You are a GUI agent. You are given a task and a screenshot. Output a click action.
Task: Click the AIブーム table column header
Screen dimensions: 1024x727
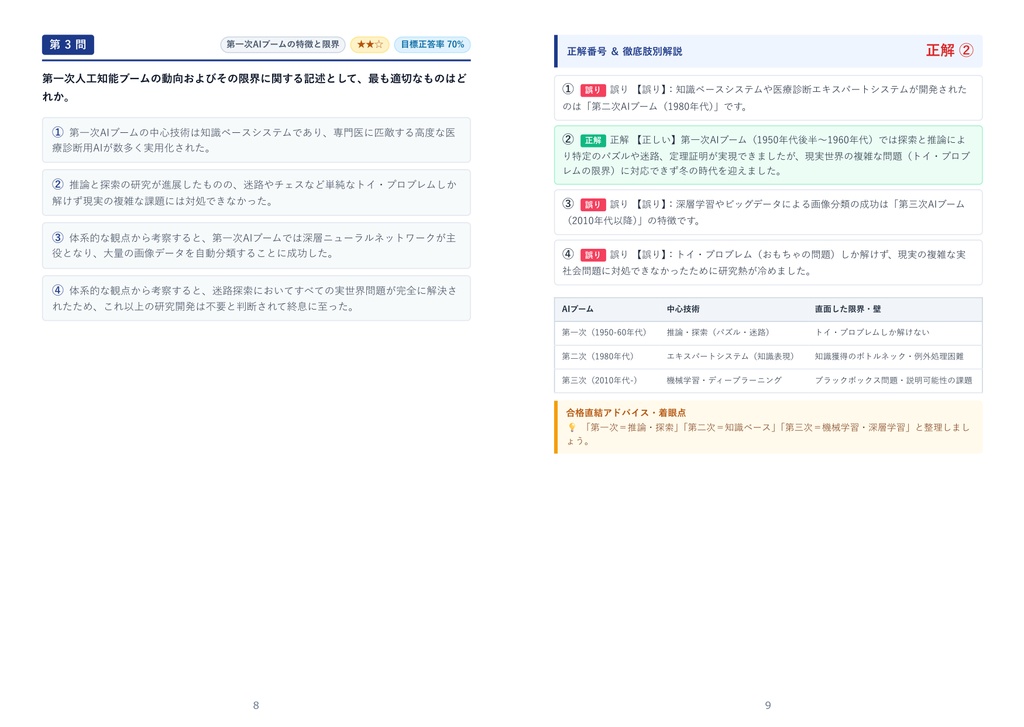pyautogui.click(x=578, y=309)
